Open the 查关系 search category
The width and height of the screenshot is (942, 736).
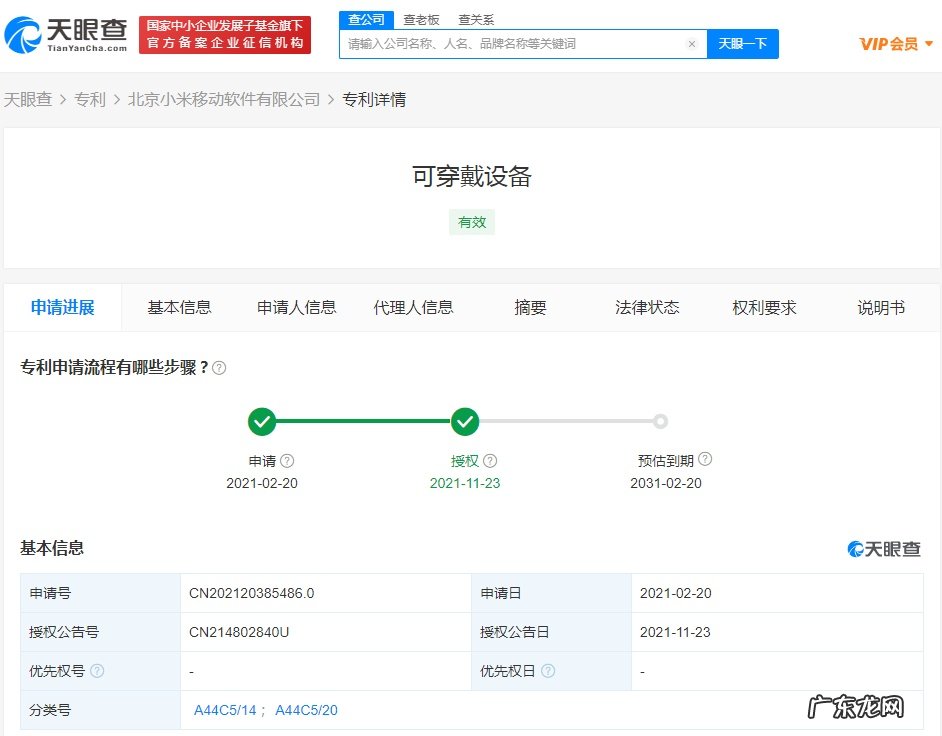[x=475, y=19]
